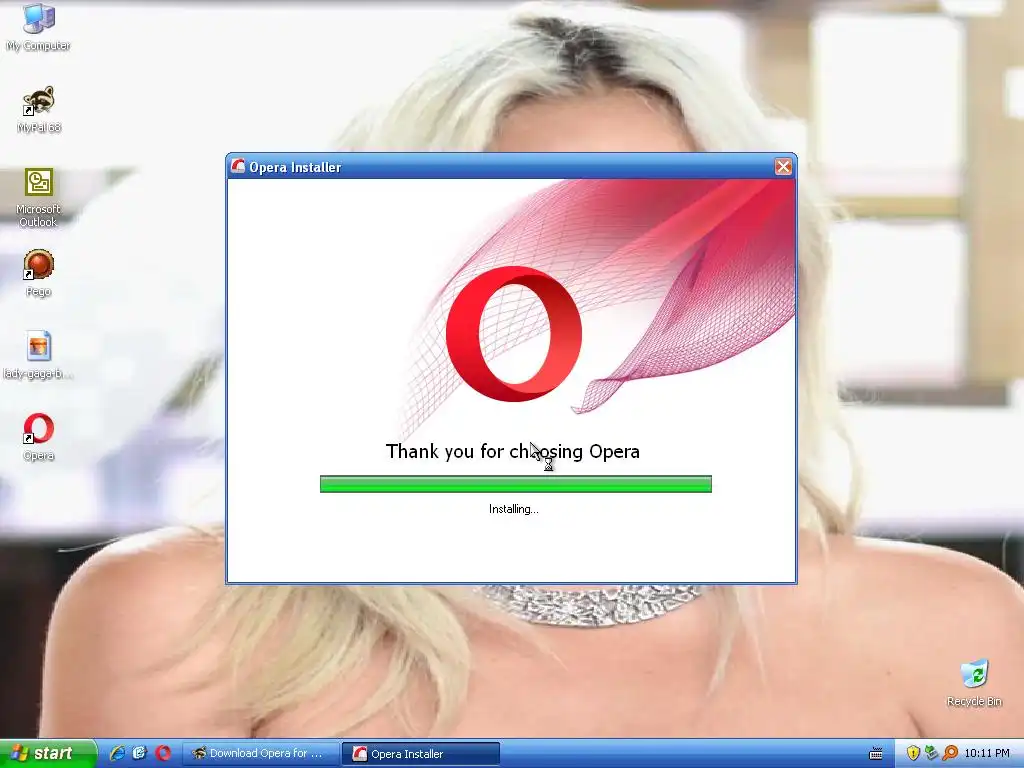Click the 'Thank you for choosing Opera' text

click(513, 451)
